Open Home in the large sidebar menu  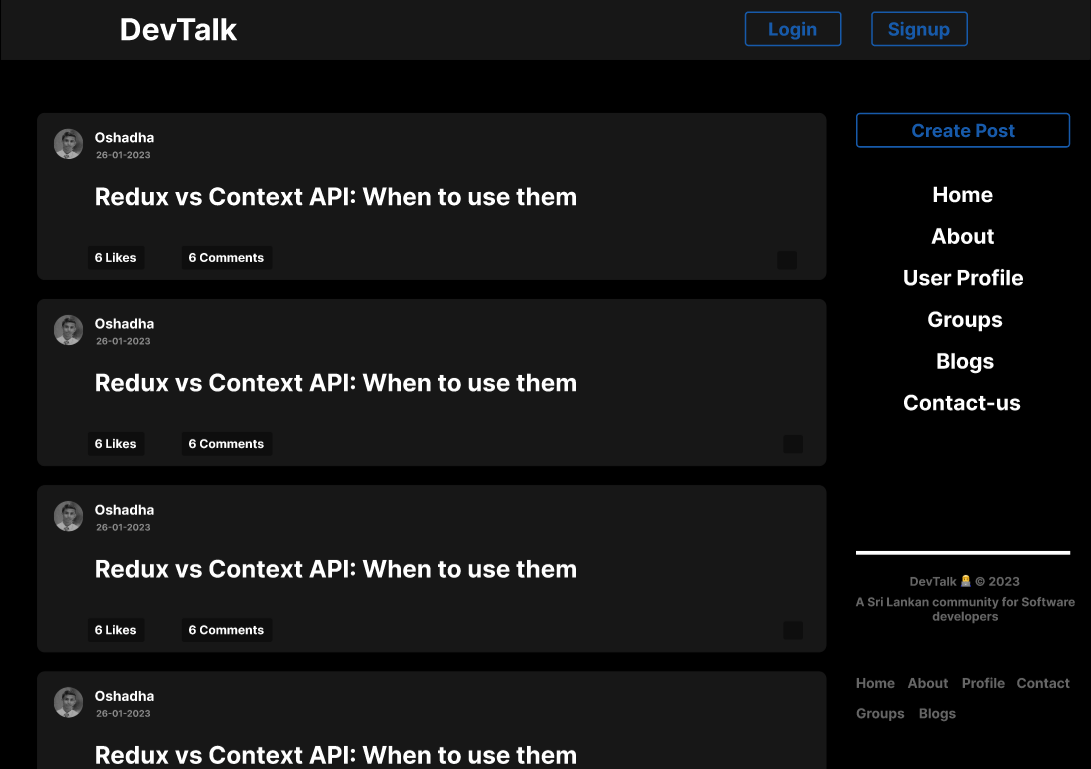(962, 195)
